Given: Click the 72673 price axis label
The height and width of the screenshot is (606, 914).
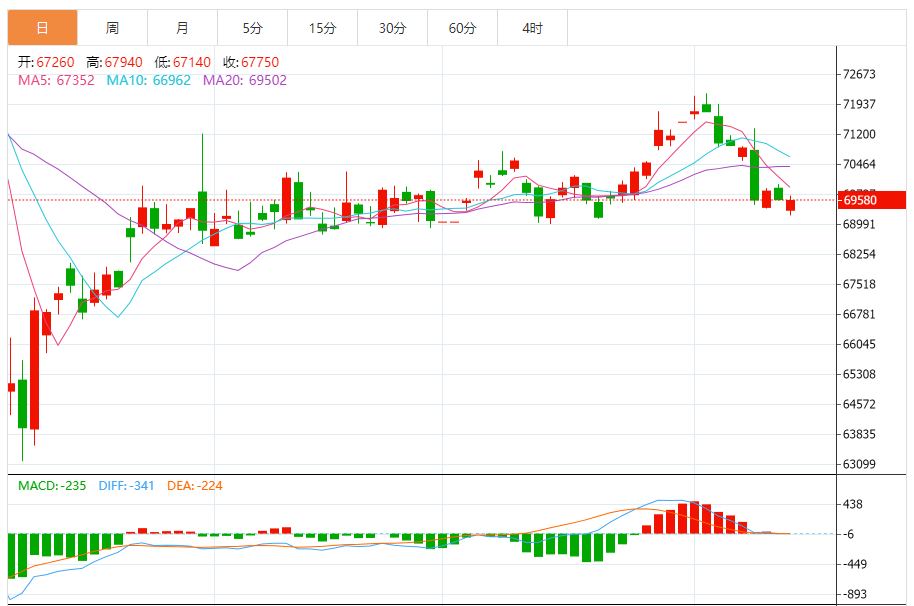Looking at the screenshot, I should pyautogui.click(x=860, y=74).
